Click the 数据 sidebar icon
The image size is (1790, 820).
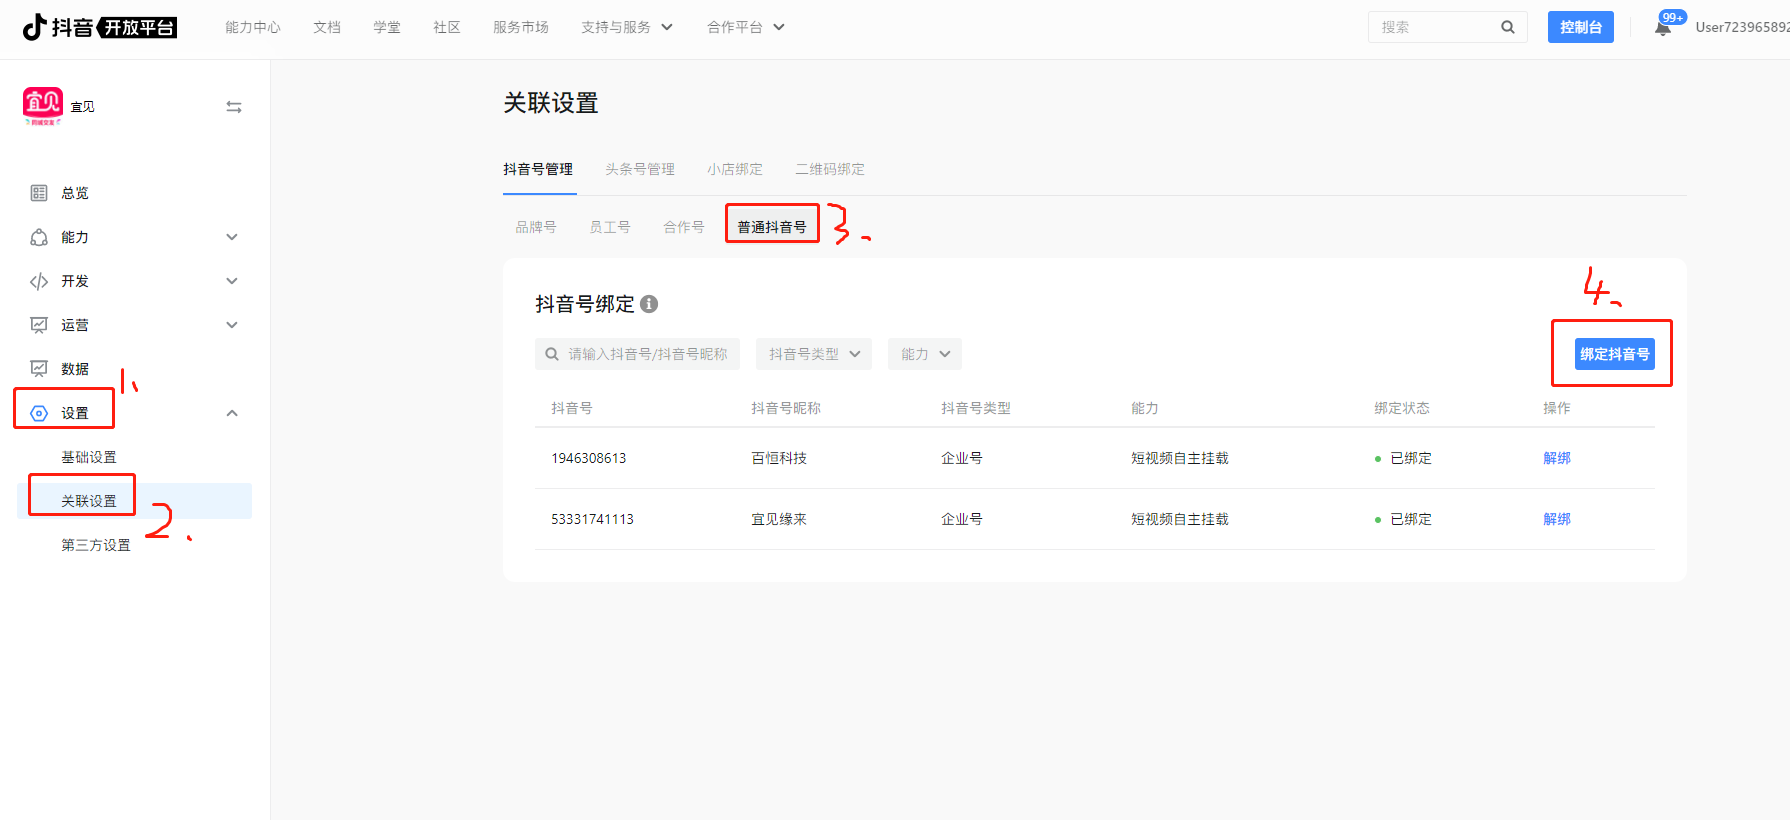[x=39, y=369]
